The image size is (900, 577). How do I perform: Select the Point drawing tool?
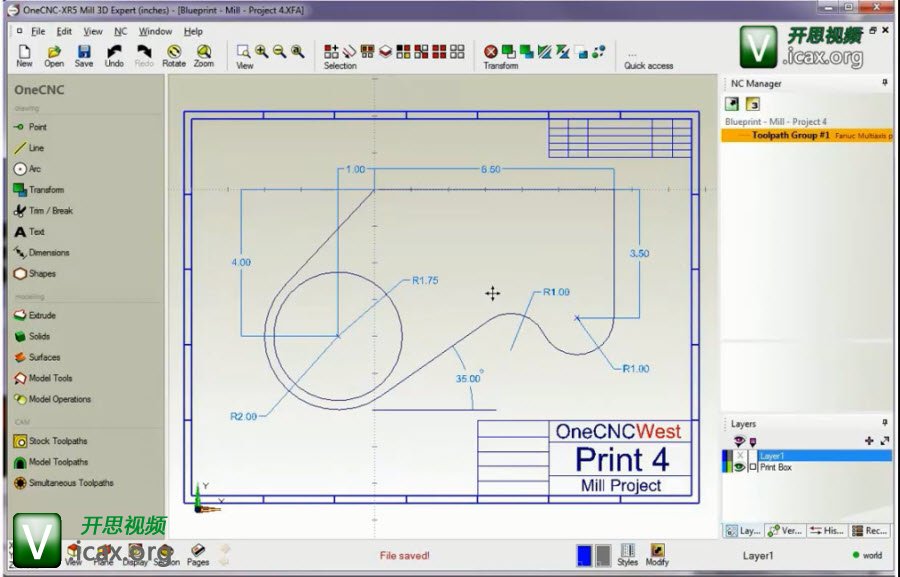click(x=30, y=127)
